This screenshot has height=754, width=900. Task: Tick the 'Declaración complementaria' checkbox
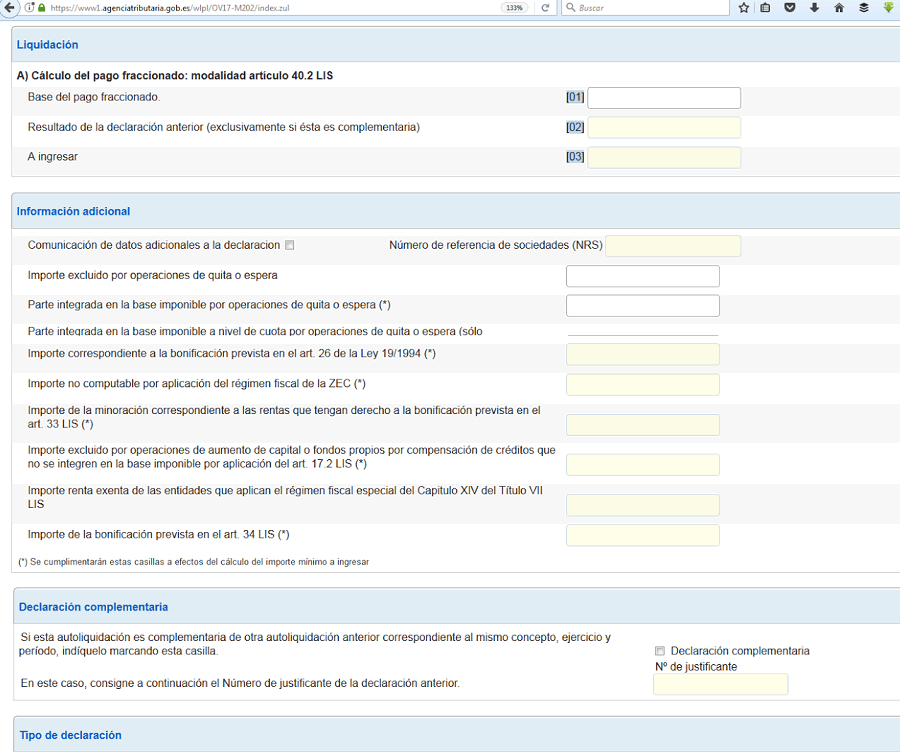coord(659,651)
